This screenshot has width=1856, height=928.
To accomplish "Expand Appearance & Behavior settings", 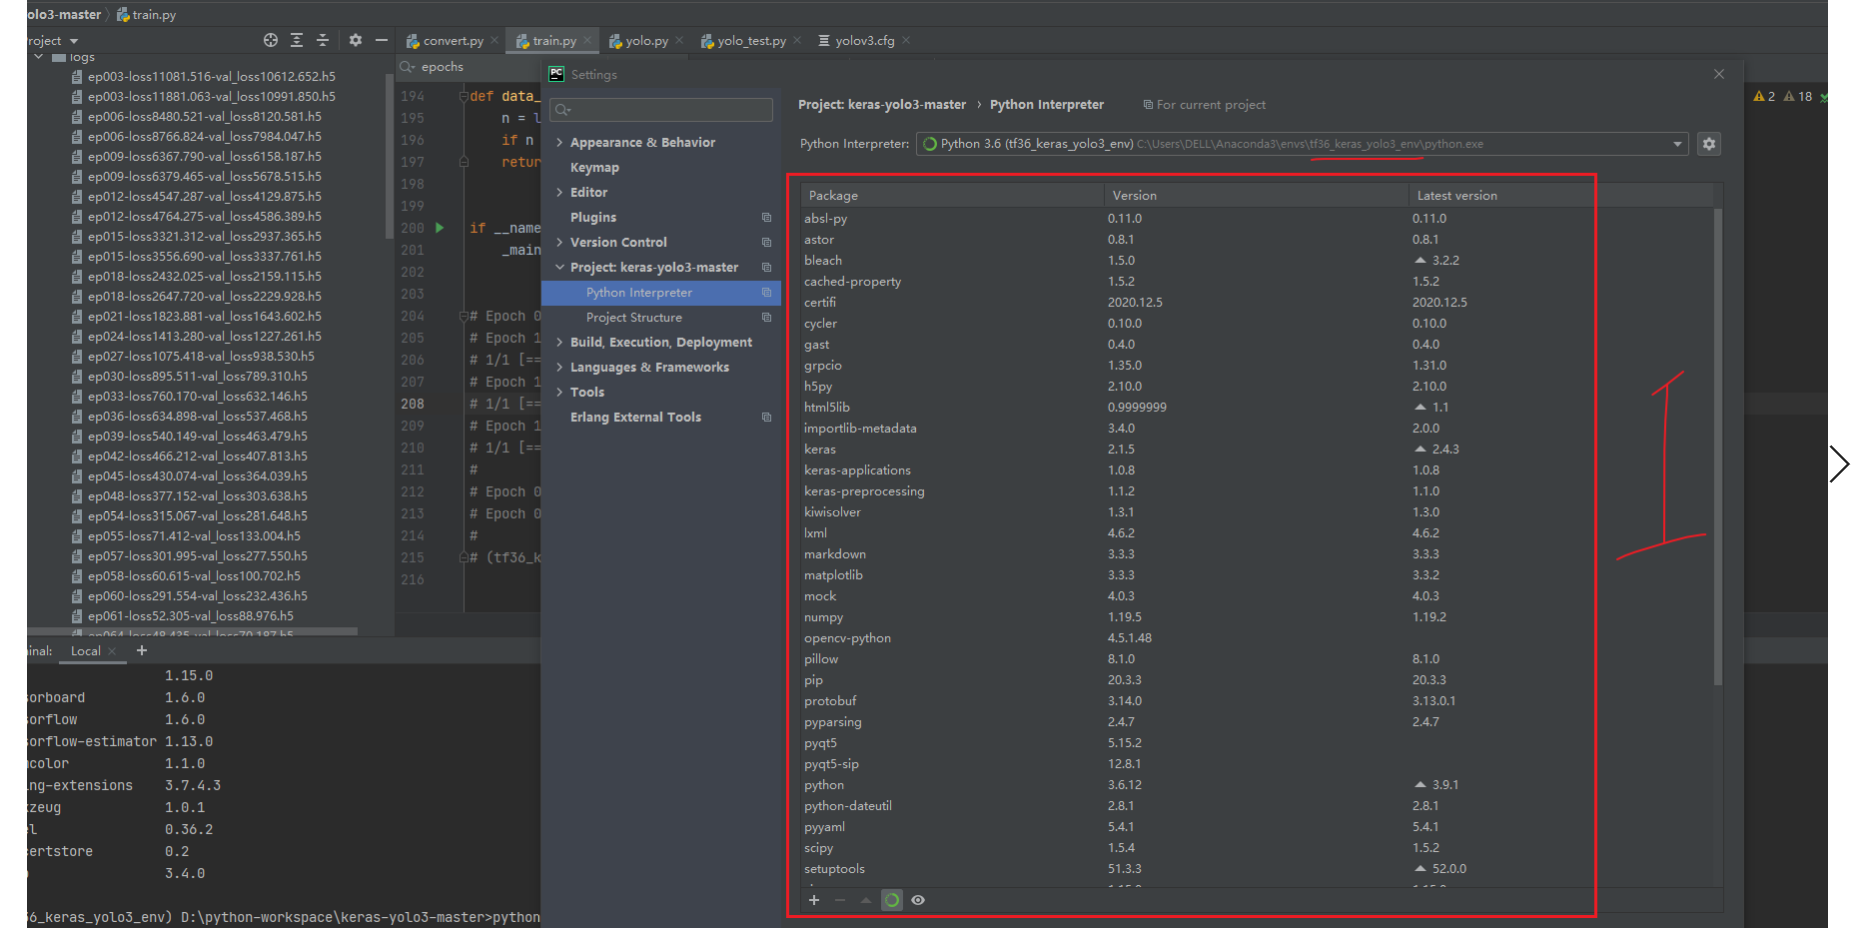I will (559, 142).
